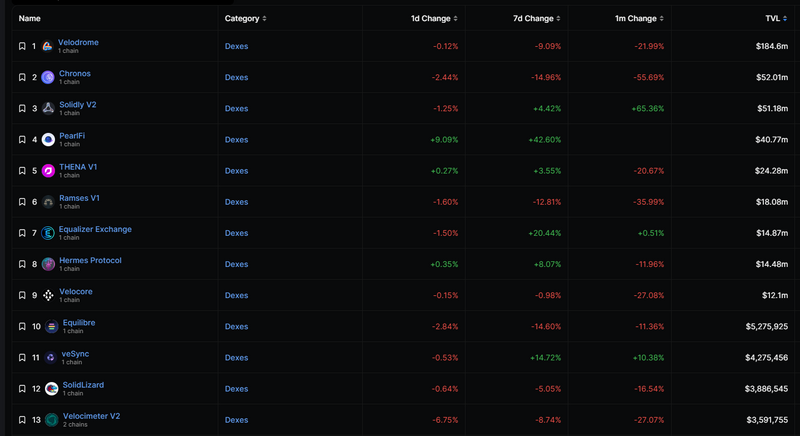
Task: Open Equalizer Exchange protocol link
Action: point(95,229)
